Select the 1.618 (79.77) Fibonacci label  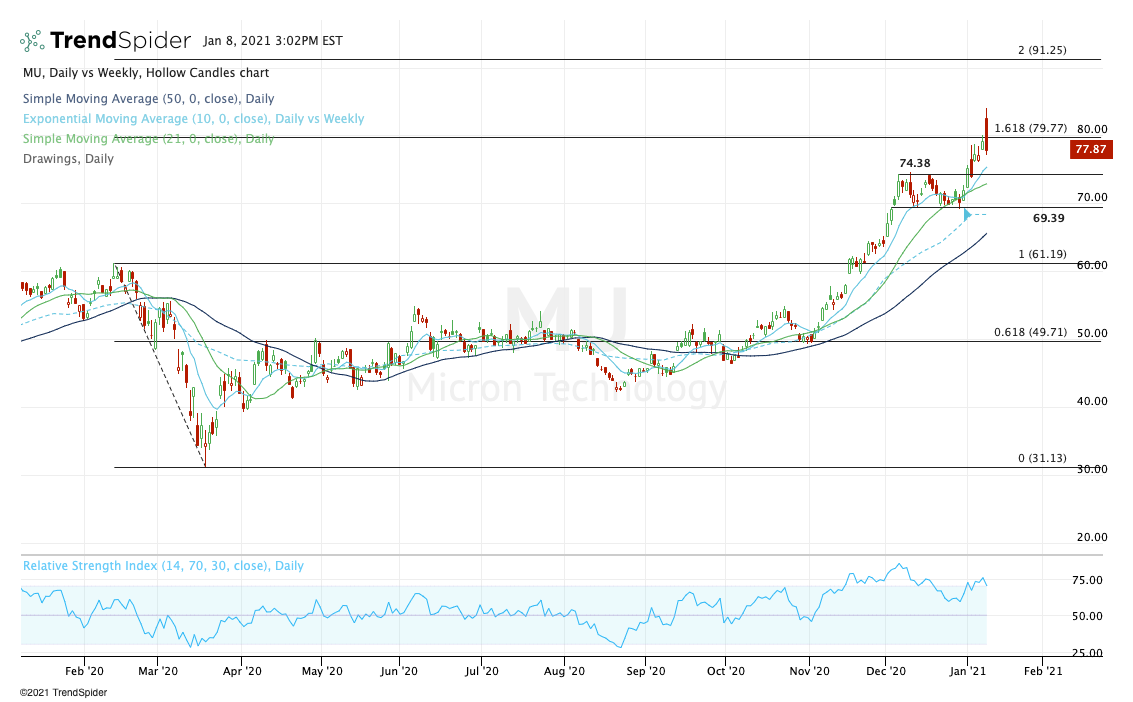click(x=1030, y=128)
